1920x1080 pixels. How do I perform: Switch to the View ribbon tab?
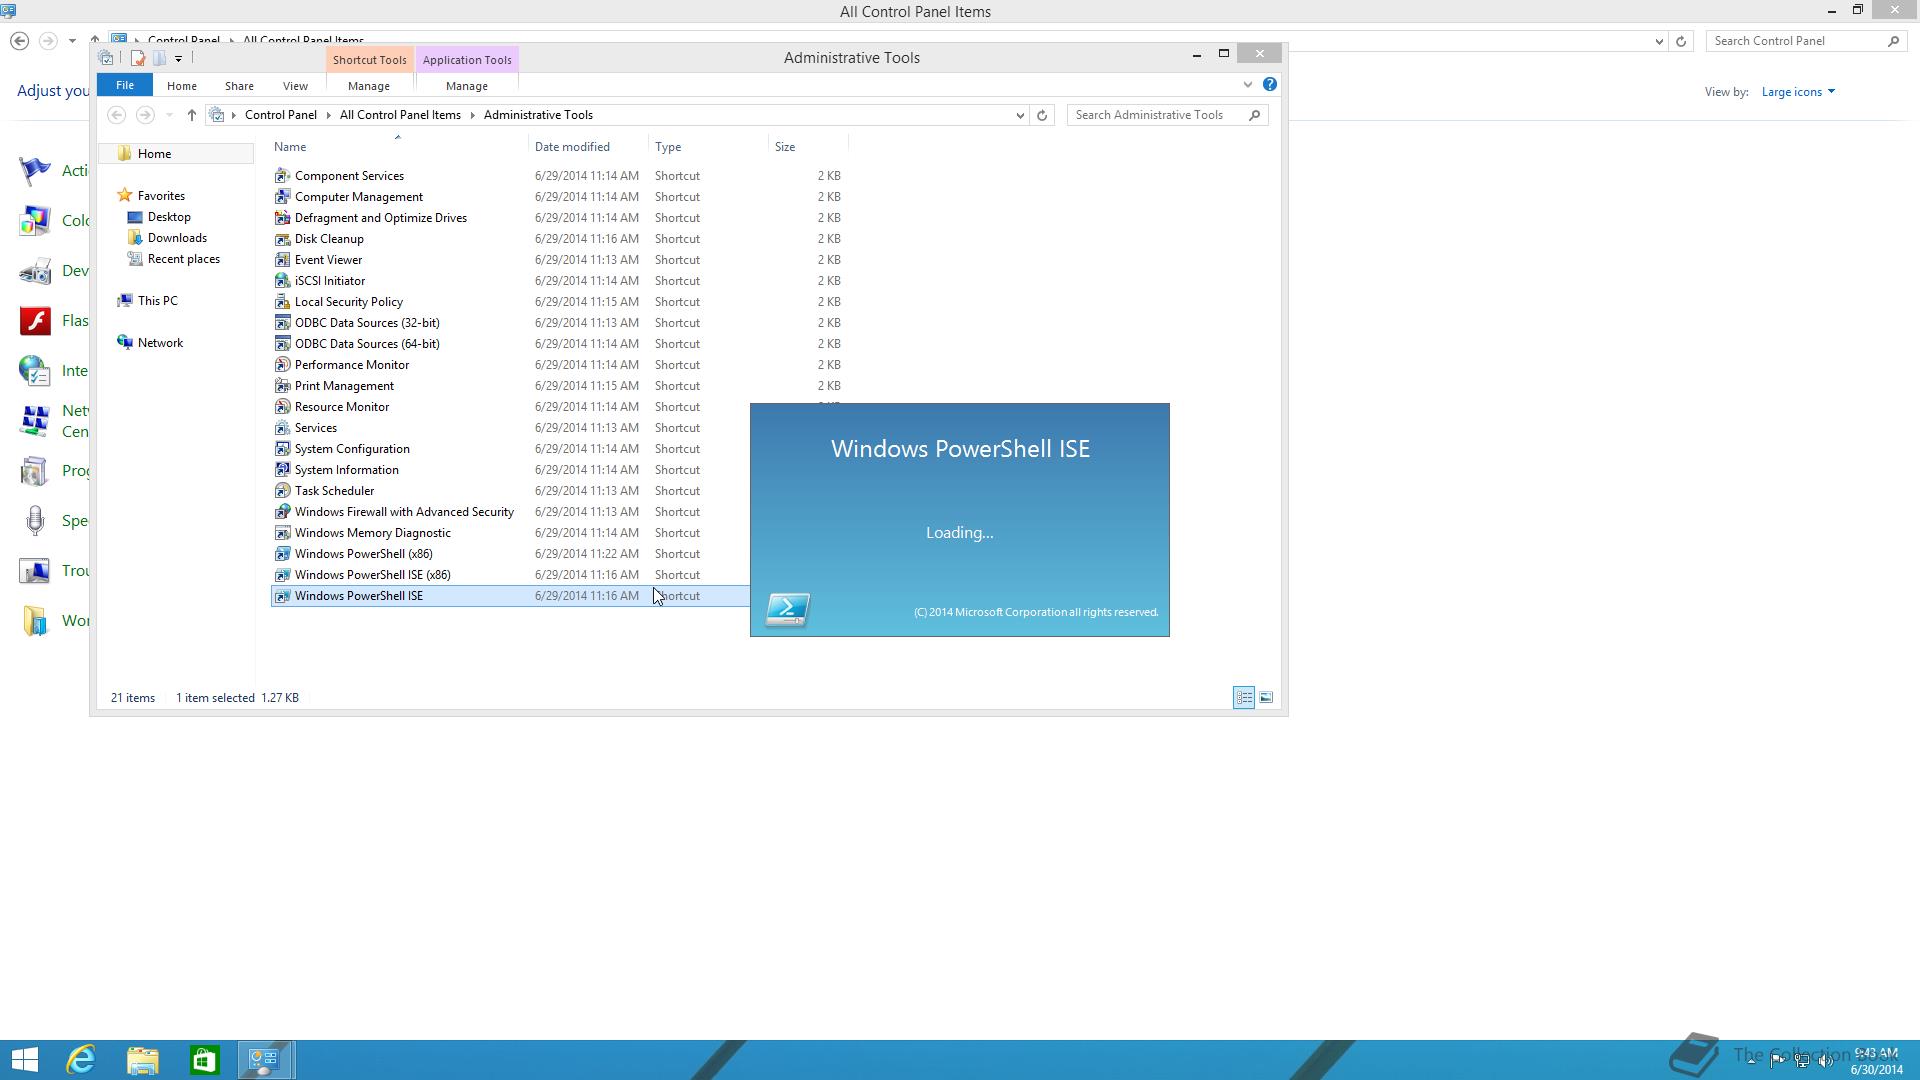295,86
